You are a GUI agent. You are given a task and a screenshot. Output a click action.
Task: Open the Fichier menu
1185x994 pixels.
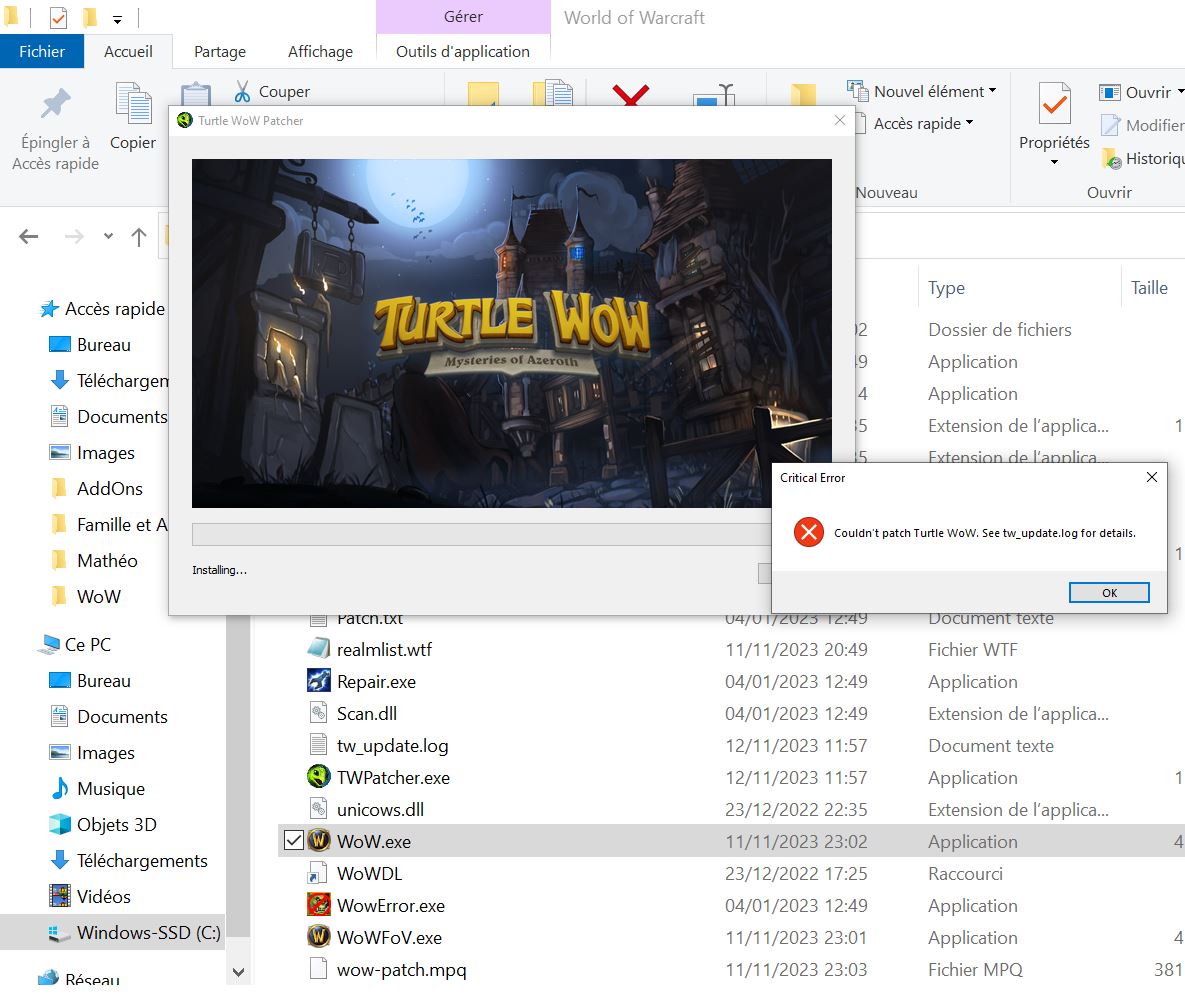tap(42, 51)
